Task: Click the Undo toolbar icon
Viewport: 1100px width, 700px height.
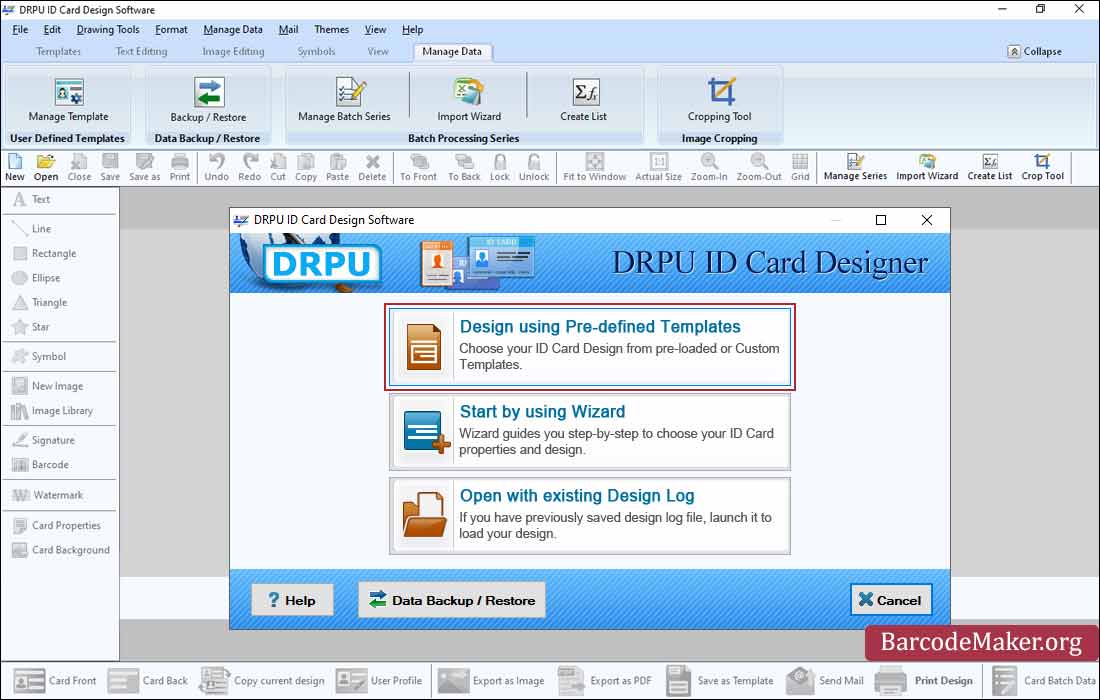Action: pos(217,168)
